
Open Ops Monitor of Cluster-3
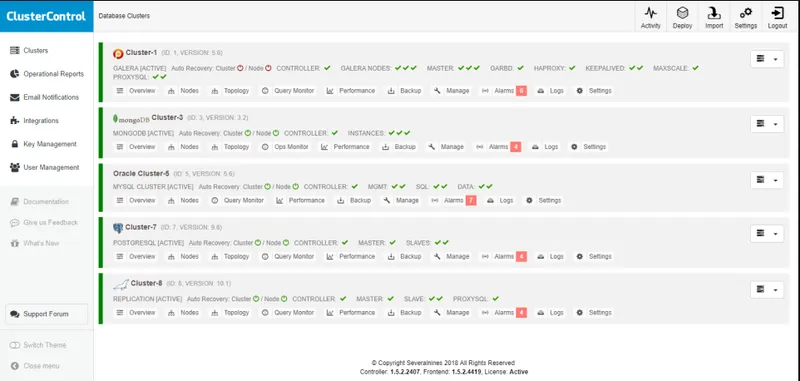point(285,147)
